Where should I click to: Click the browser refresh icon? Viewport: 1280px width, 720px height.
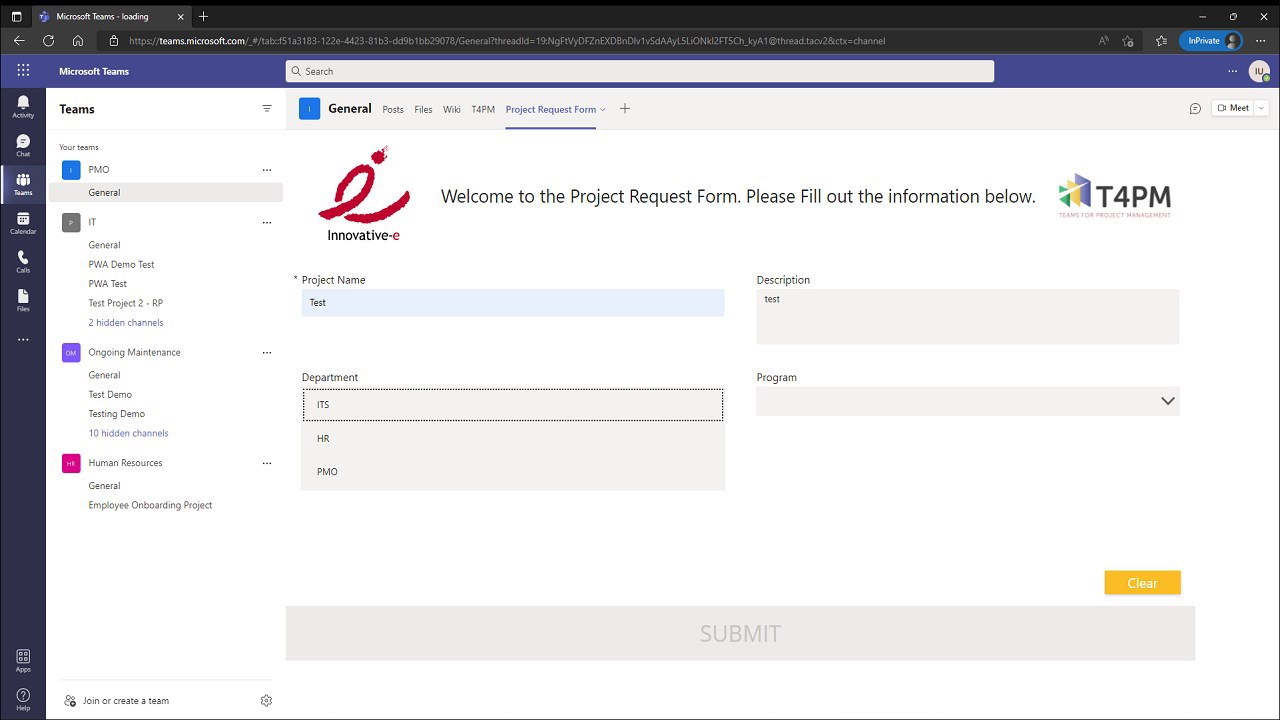48,41
